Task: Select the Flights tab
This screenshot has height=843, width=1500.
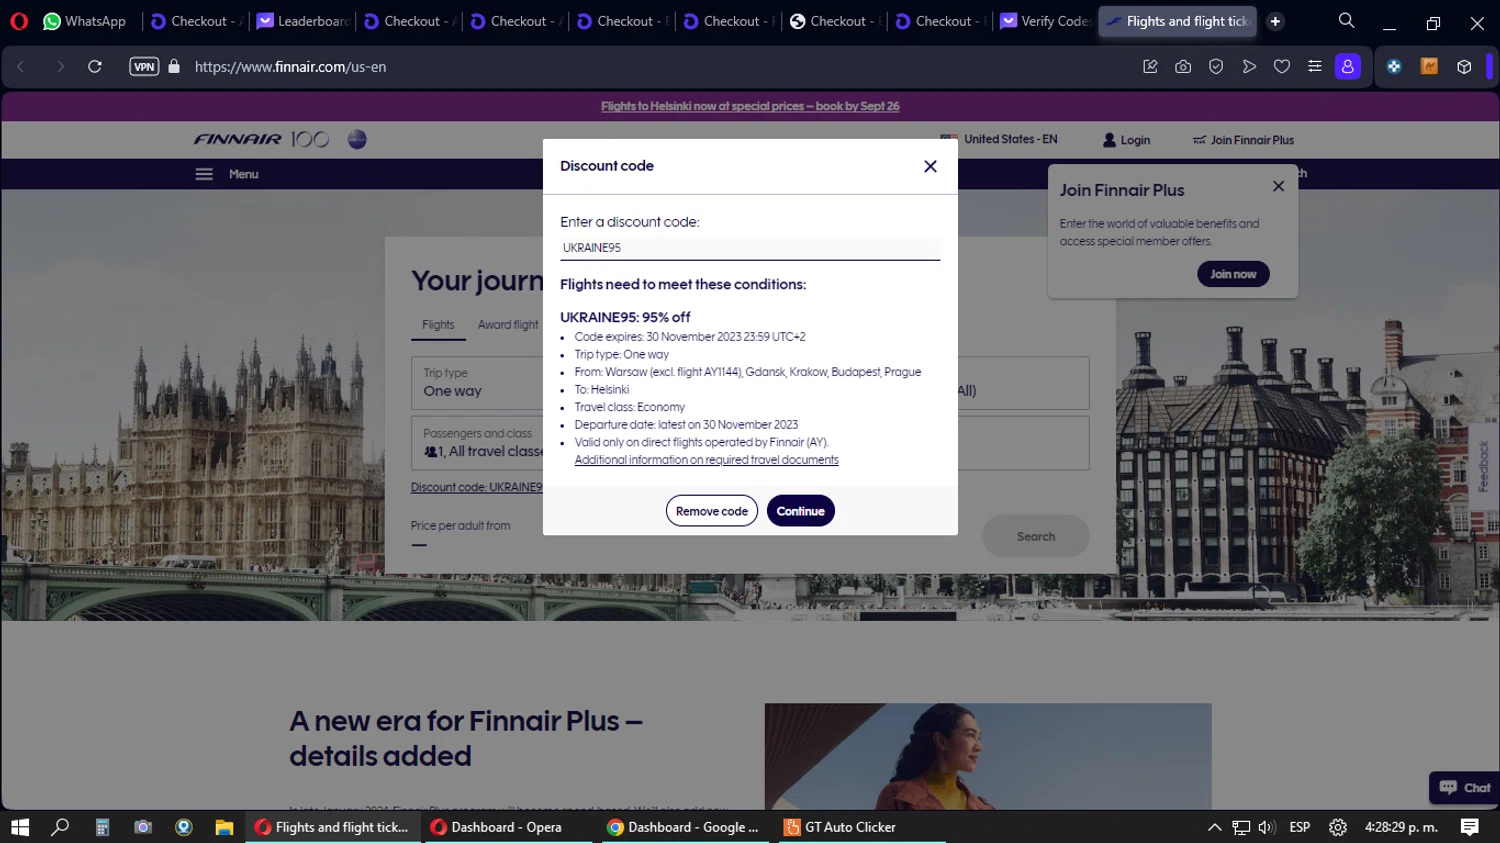Action: pos(438,325)
